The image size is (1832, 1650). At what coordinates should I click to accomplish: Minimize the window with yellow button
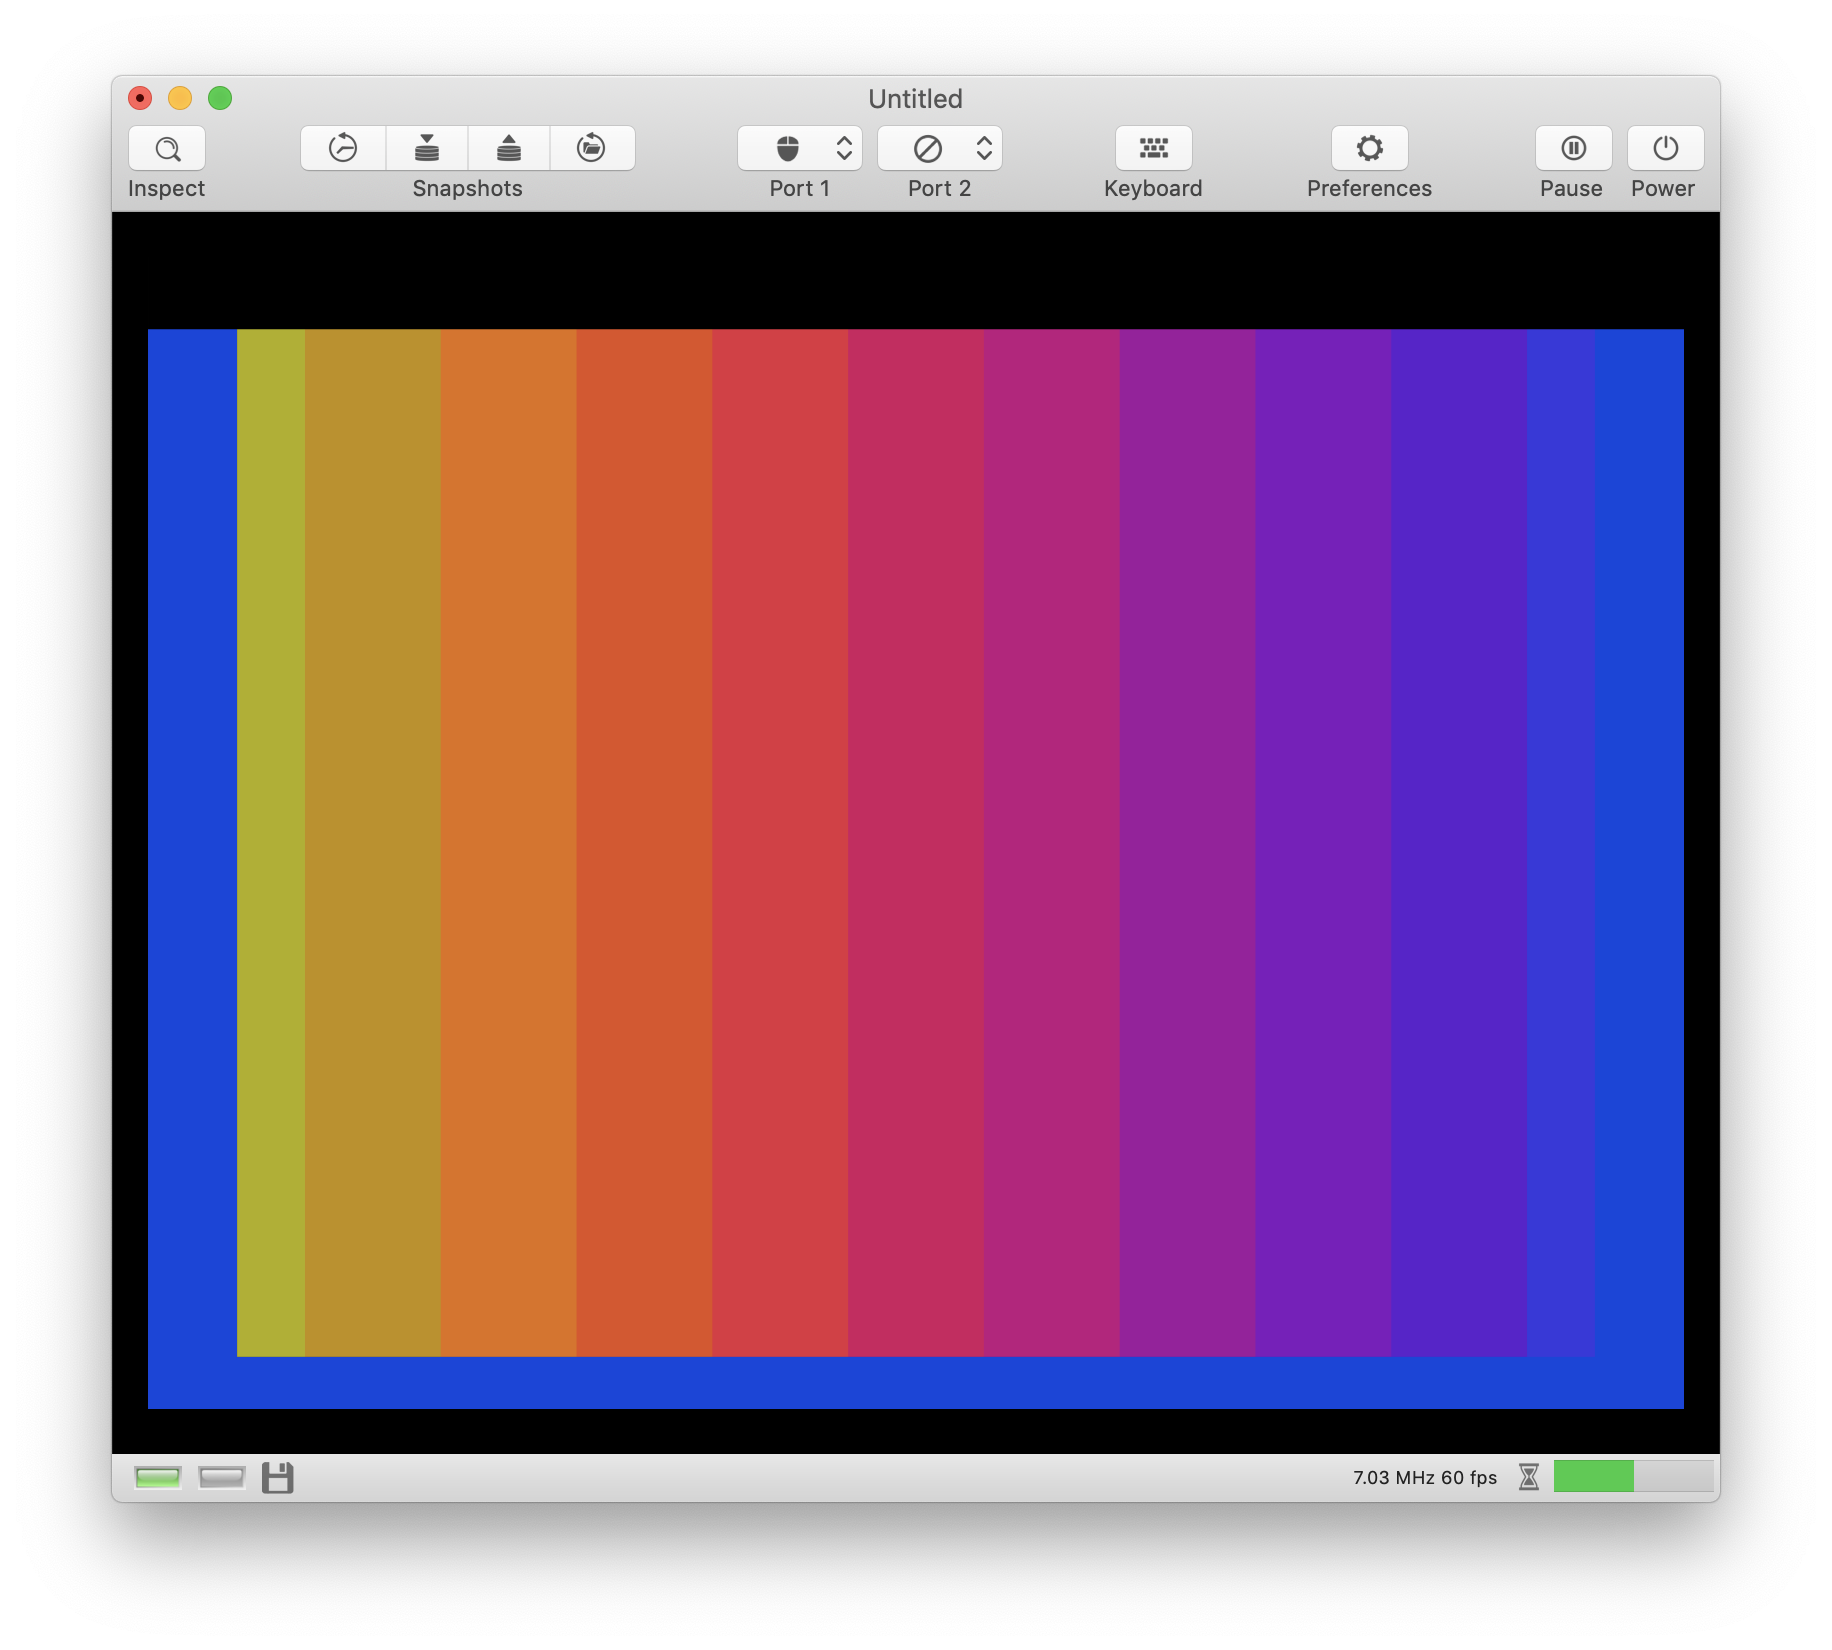click(x=180, y=98)
